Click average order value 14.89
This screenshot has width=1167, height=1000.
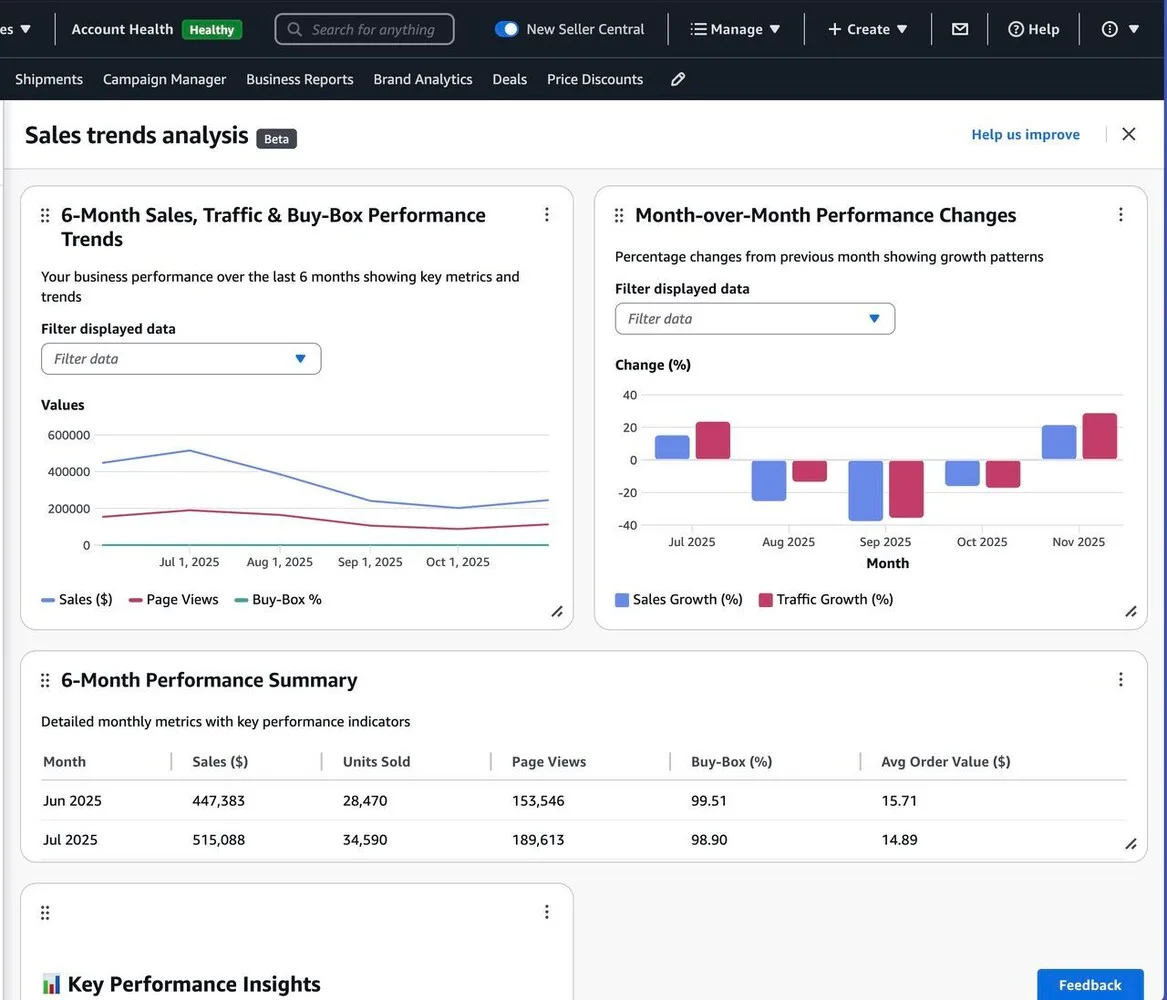tap(899, 839)
